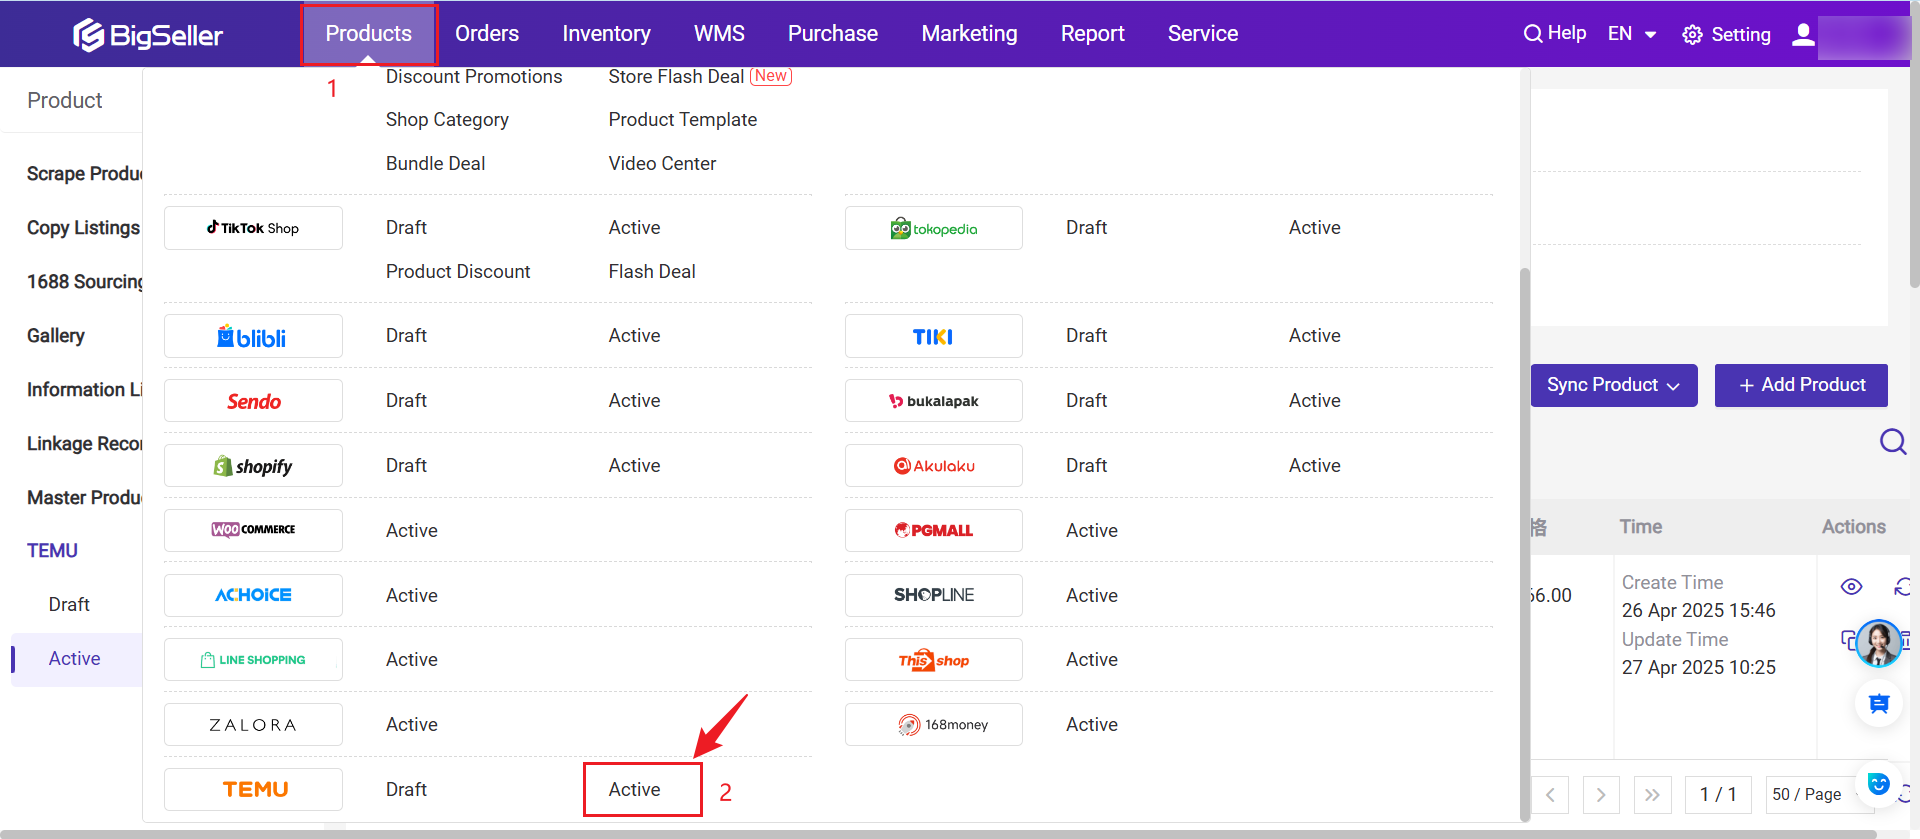The height and width of the screenshot is (839, 1920).
Task: Select the Tokopedia platform logo
Action: click(934, 228)
